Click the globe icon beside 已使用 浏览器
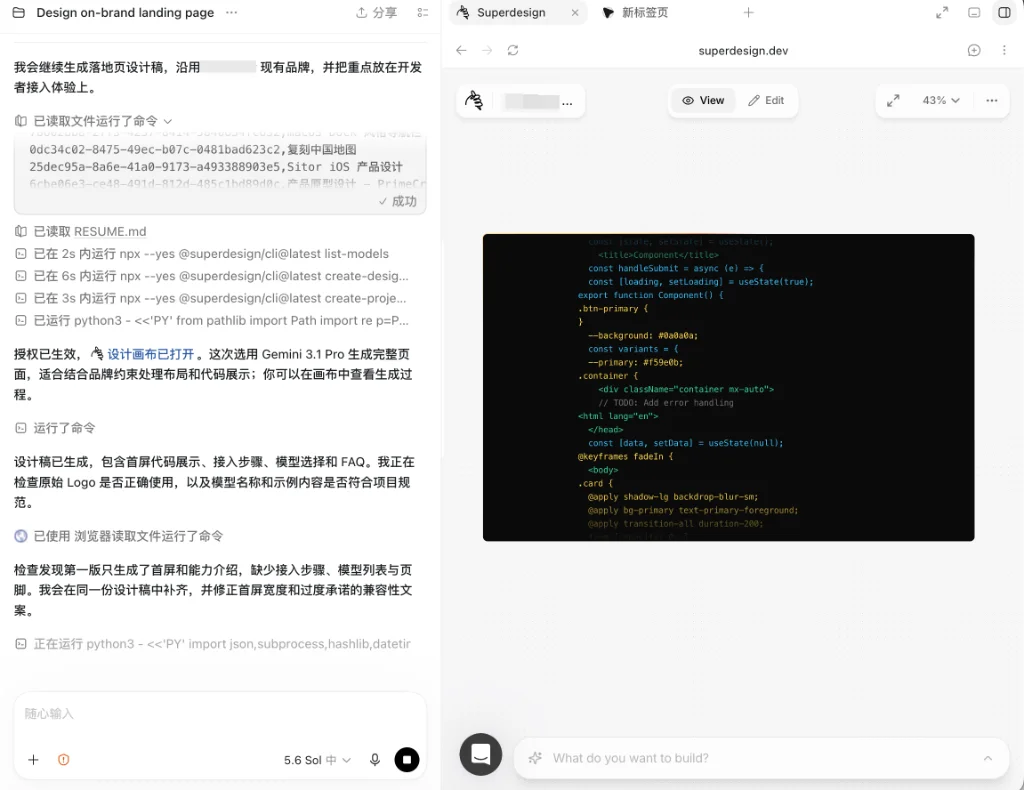 [x=21, y=536]
